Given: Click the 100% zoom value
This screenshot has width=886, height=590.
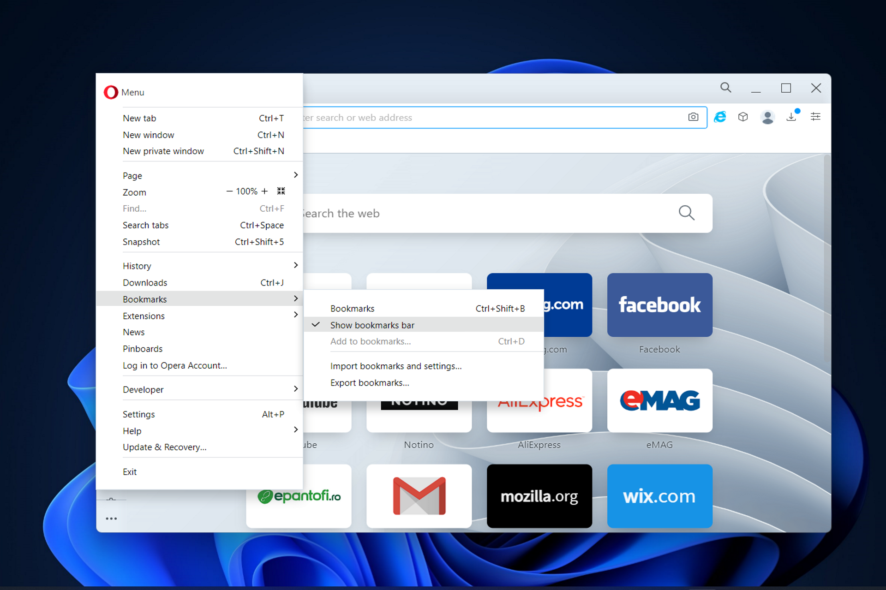Looking at the screenshot, I should pyautogui.click(x=246, y=192).
